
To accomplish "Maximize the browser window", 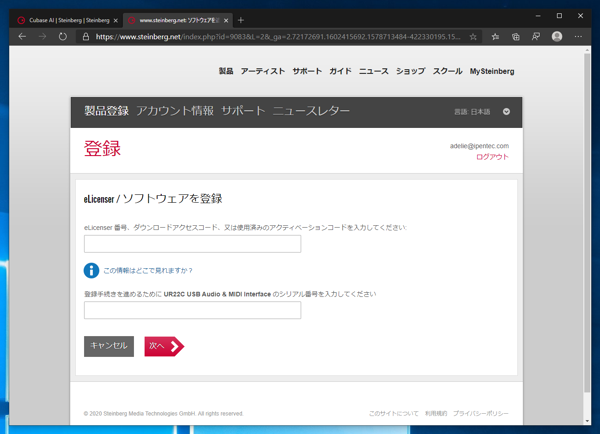I will pyautogui.click(x=559, y=16).
